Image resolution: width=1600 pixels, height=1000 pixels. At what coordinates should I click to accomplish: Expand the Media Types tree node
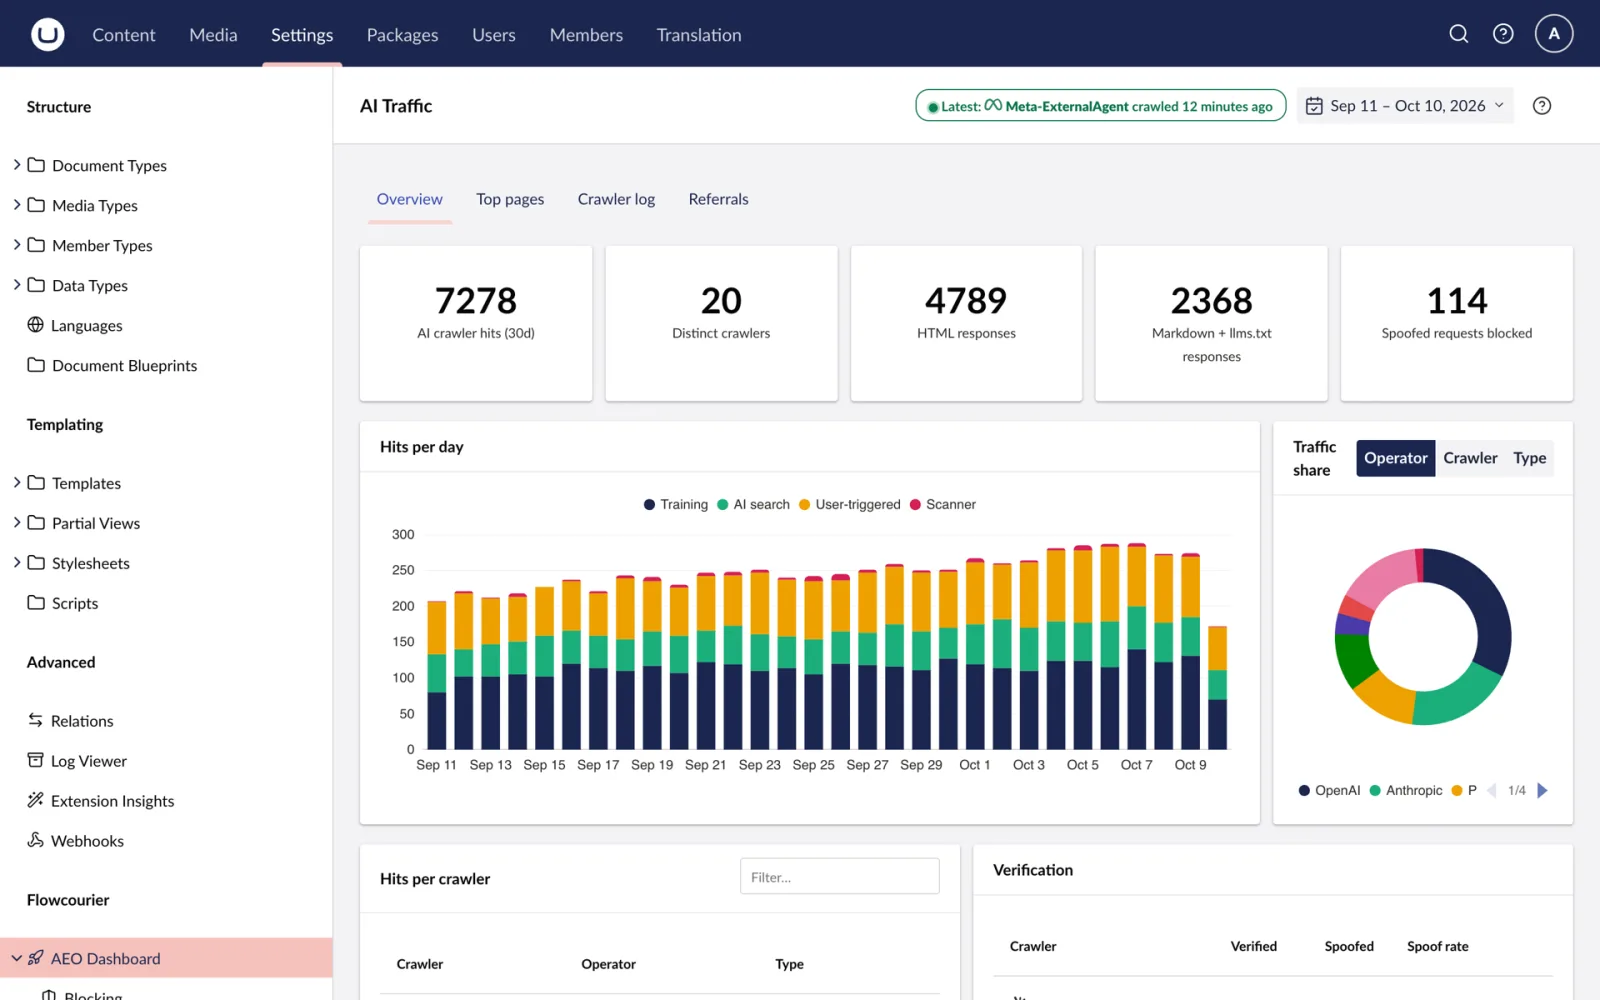pos(16,204)
